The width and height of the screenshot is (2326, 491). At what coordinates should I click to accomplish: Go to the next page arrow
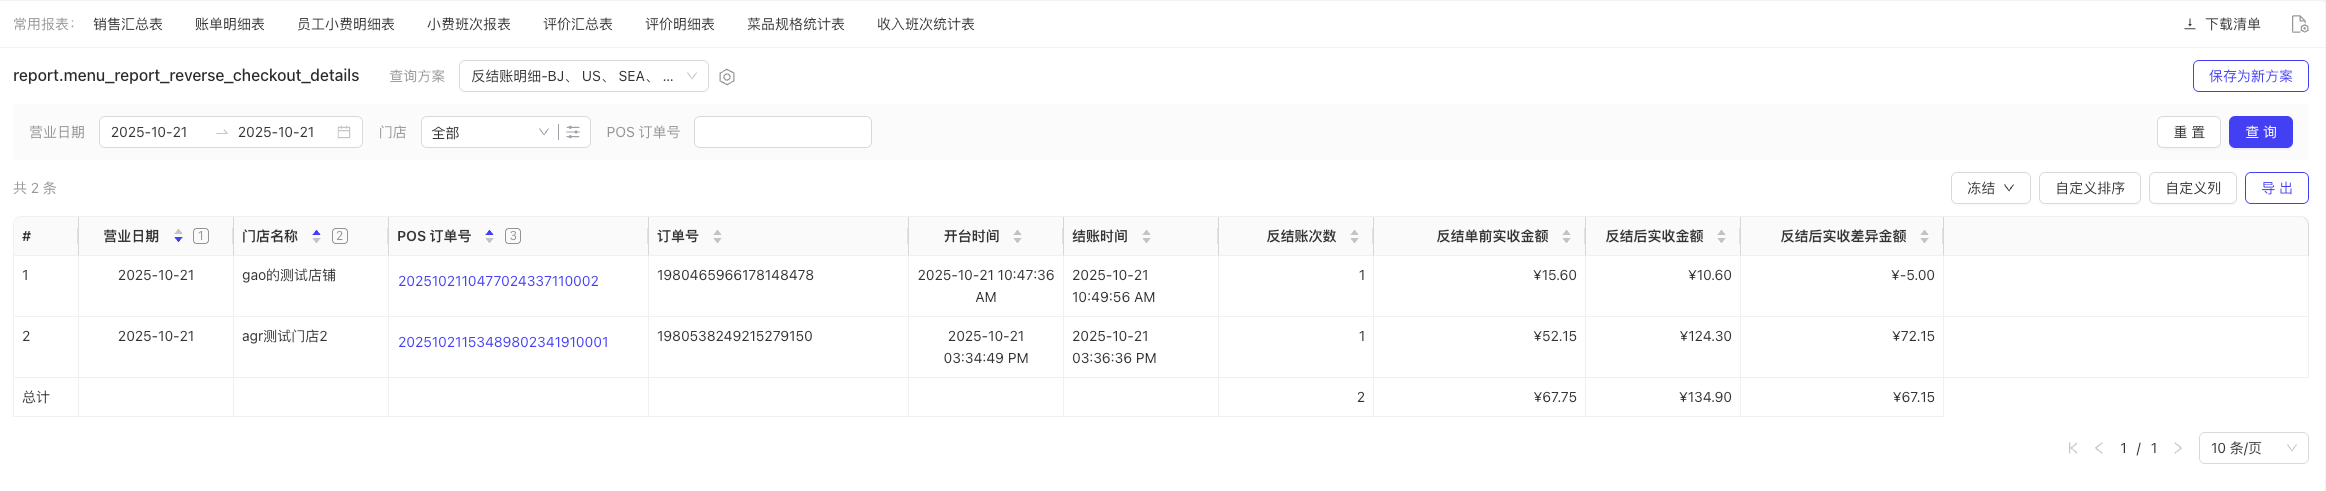click(2177, 448)
